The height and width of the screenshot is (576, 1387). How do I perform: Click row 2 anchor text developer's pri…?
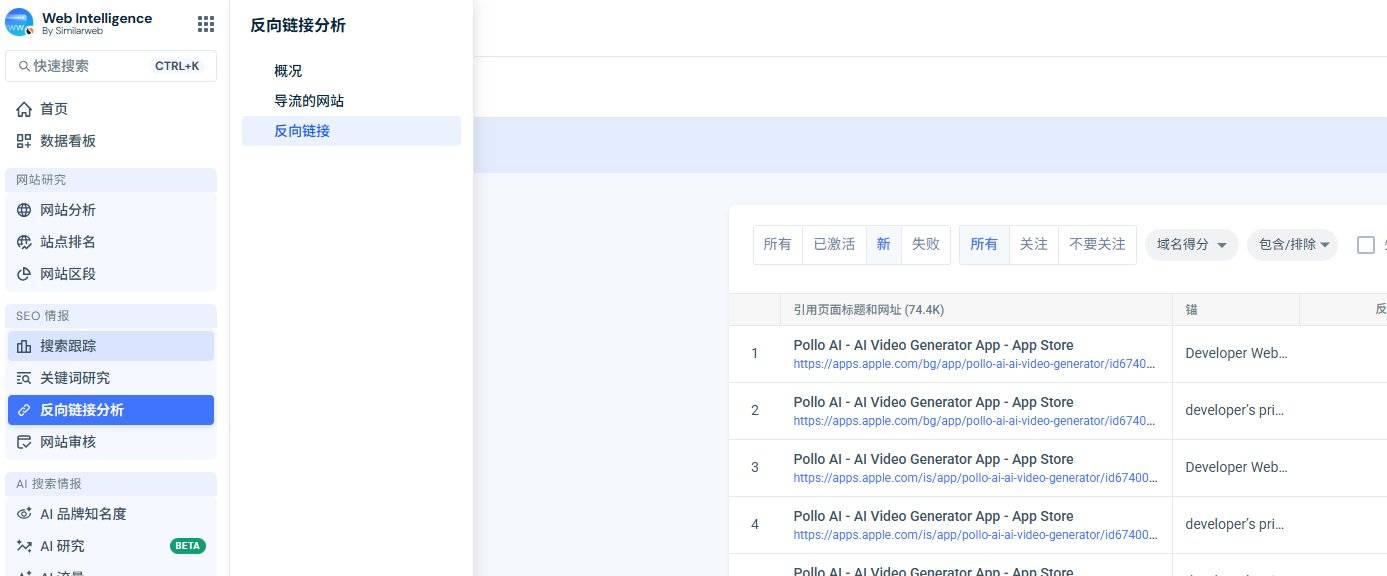[x=1234, y=410]
